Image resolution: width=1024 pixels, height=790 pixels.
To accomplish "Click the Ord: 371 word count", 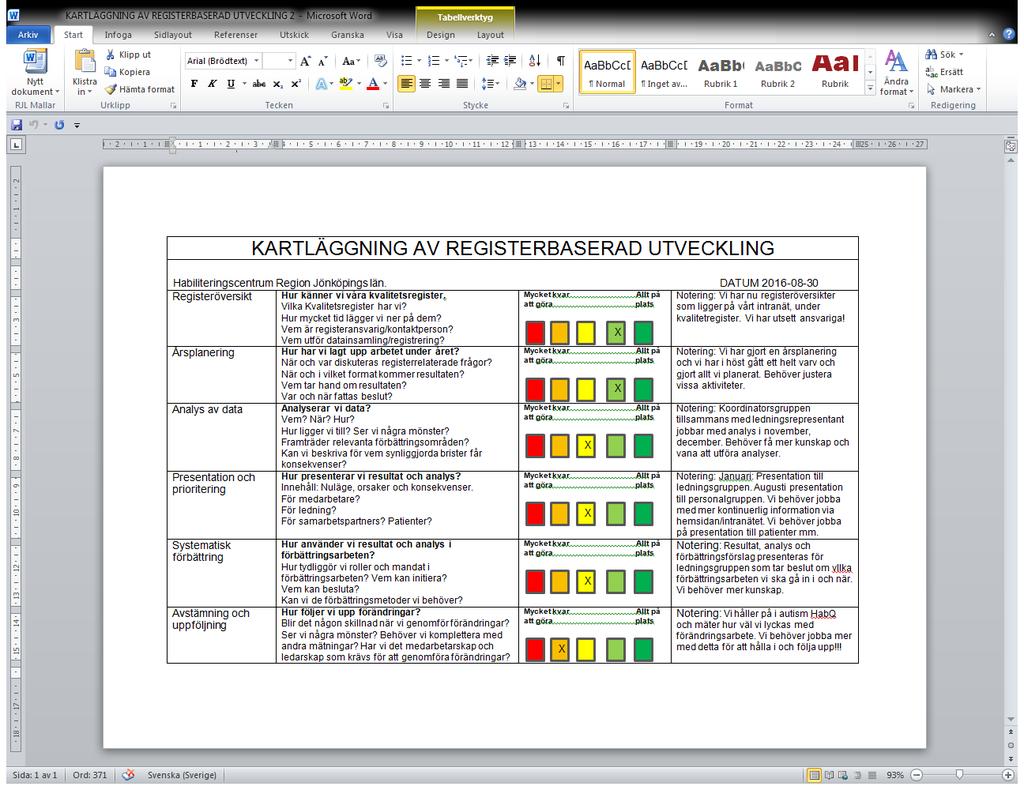I will (x=89, y=775).
